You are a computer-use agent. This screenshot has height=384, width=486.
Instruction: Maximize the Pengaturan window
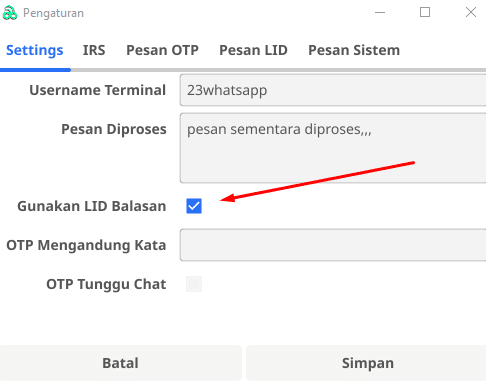(x=425, y=12)
